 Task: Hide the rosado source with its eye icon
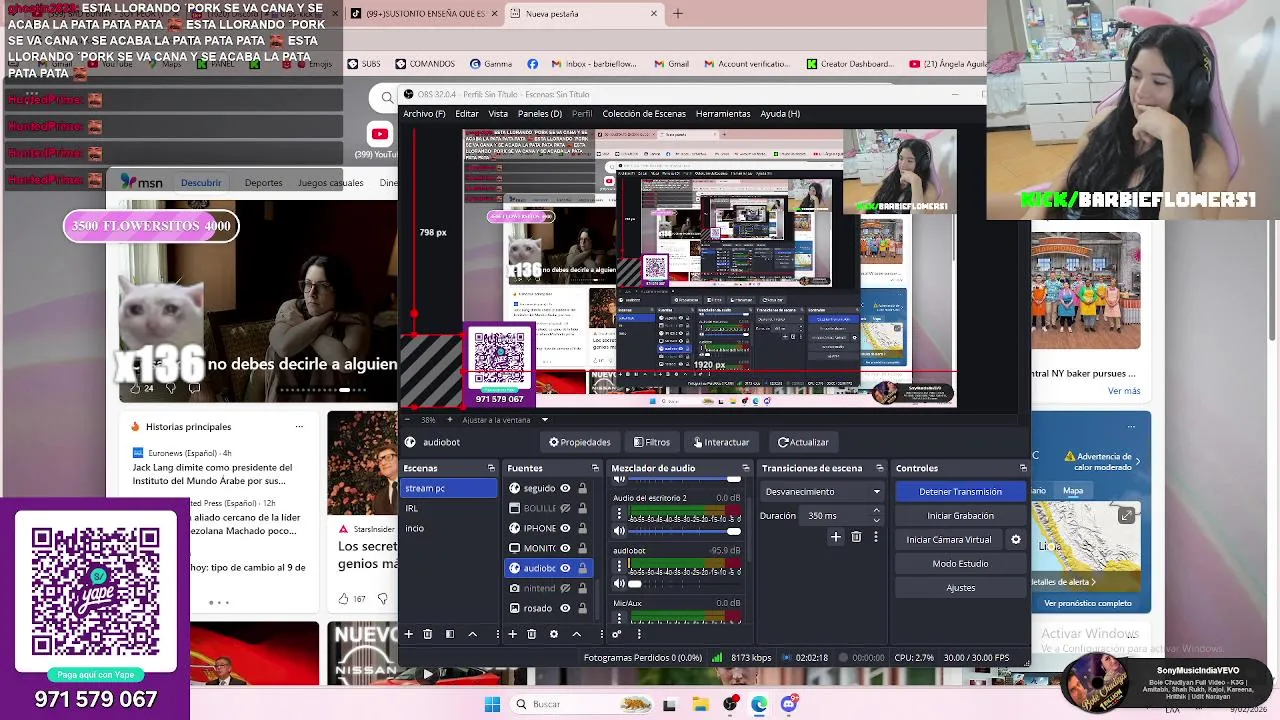(x=565, y=608)
